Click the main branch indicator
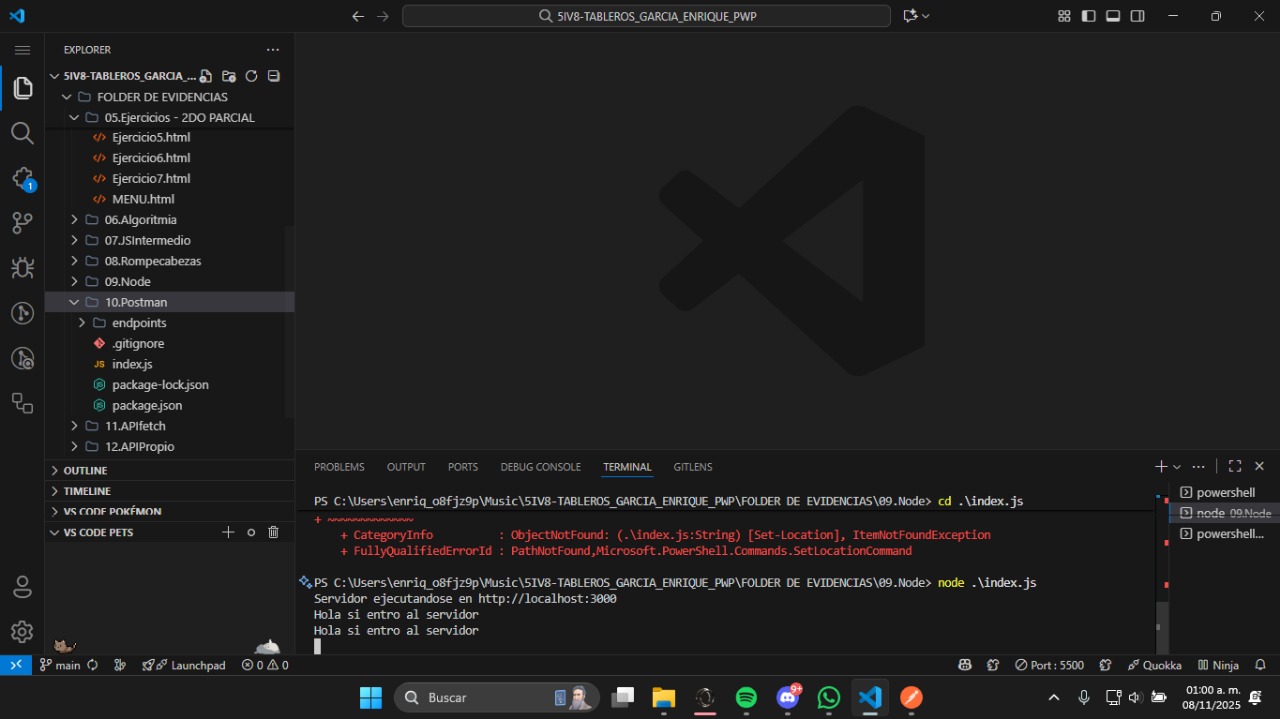 pyautogui.click(x=62, y=664)
